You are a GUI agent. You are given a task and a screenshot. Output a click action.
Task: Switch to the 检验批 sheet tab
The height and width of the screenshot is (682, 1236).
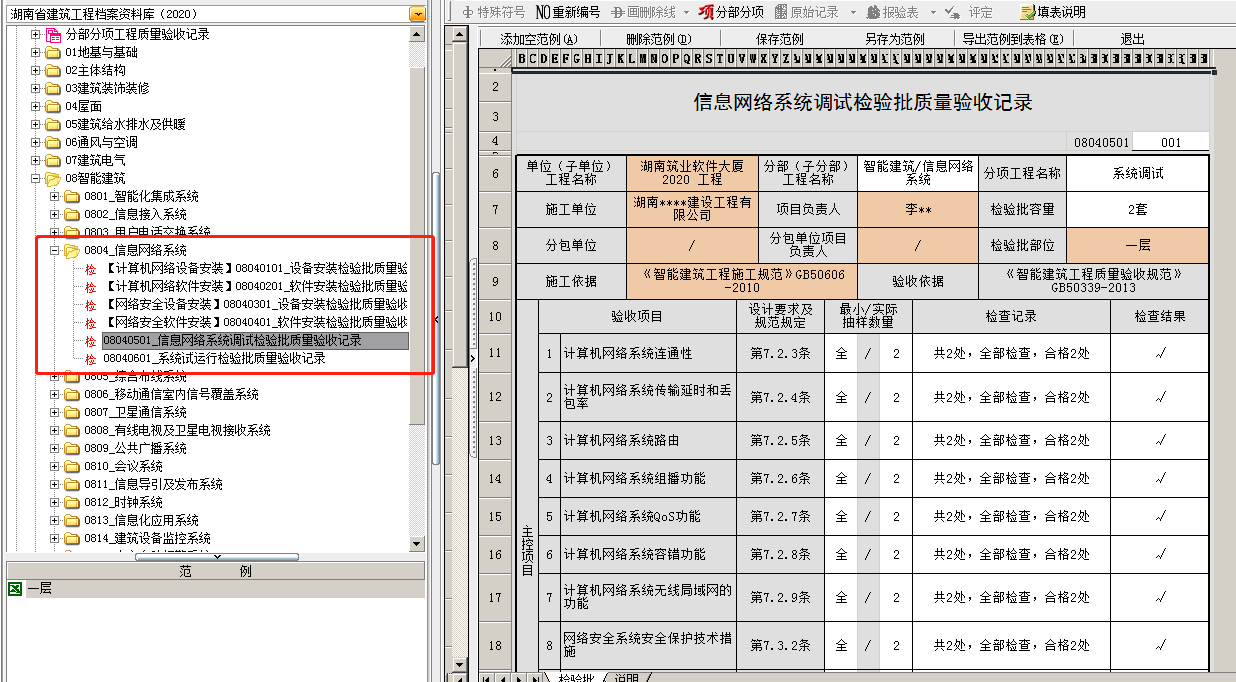[575, 678]
